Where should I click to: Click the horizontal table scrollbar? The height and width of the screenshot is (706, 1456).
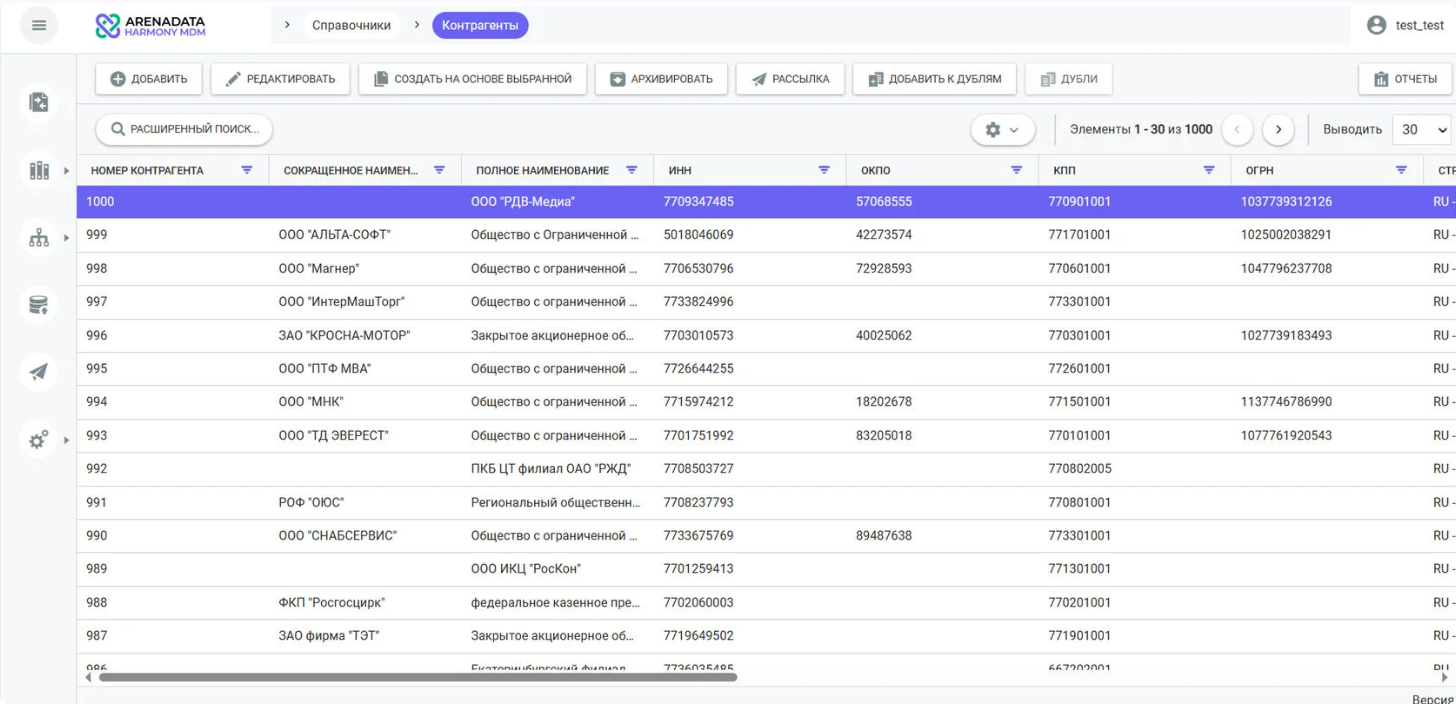(x=417, y=677)
